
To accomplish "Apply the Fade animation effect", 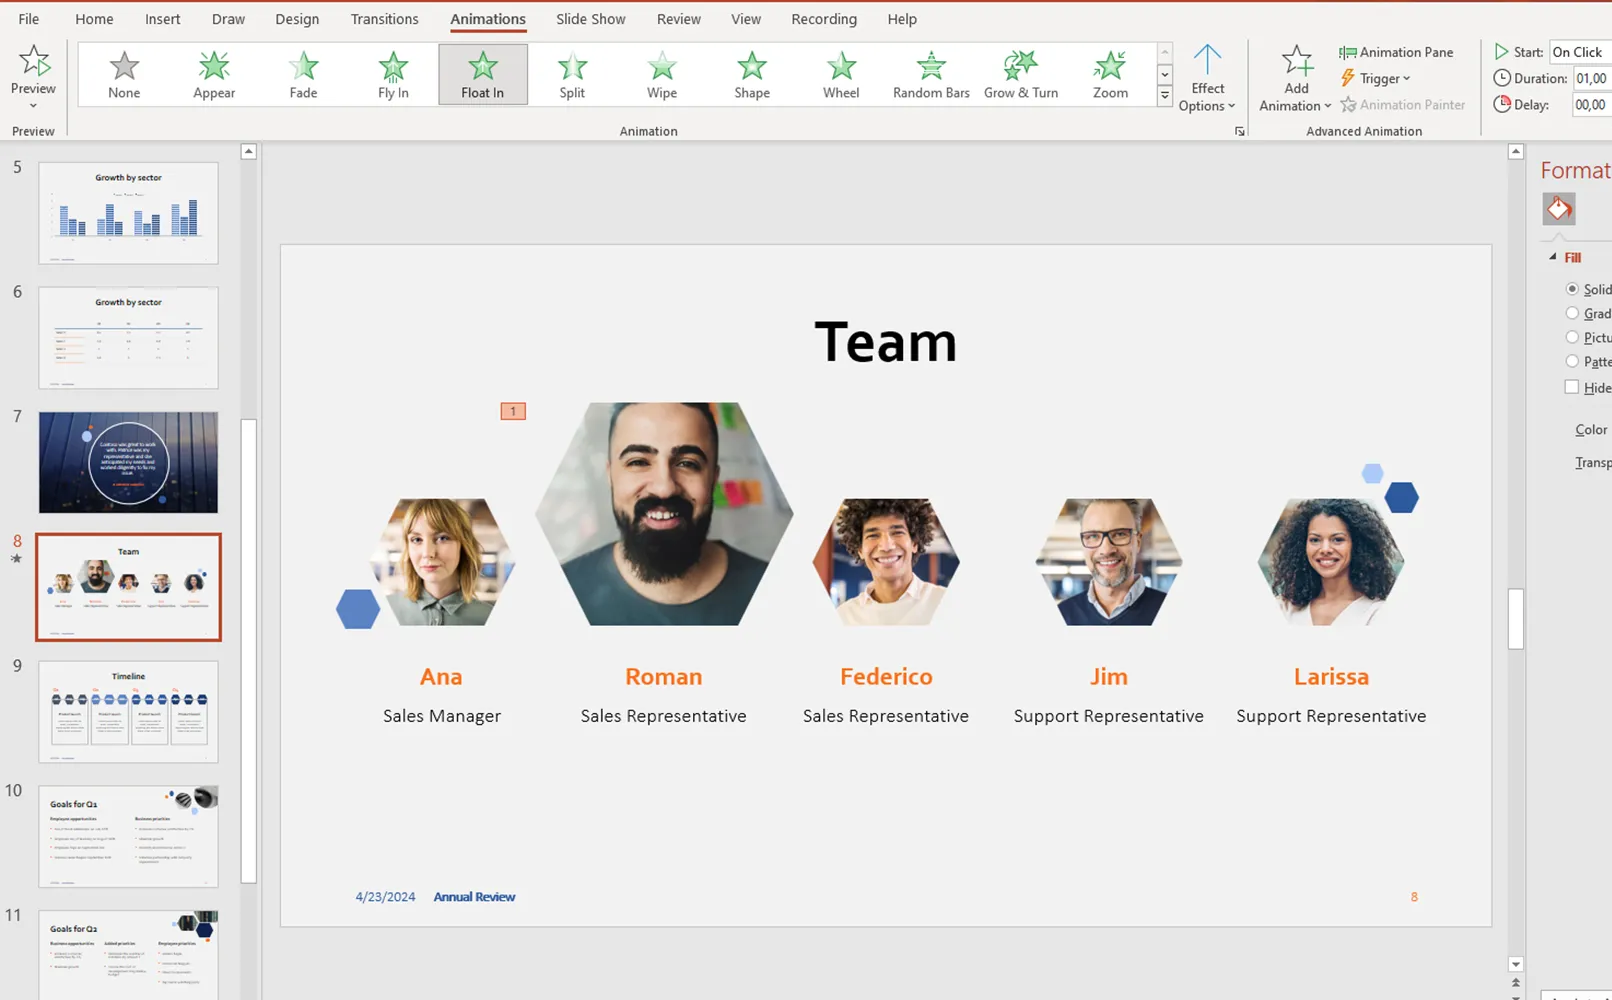I will pyautogui.click(x=303, y=75).
